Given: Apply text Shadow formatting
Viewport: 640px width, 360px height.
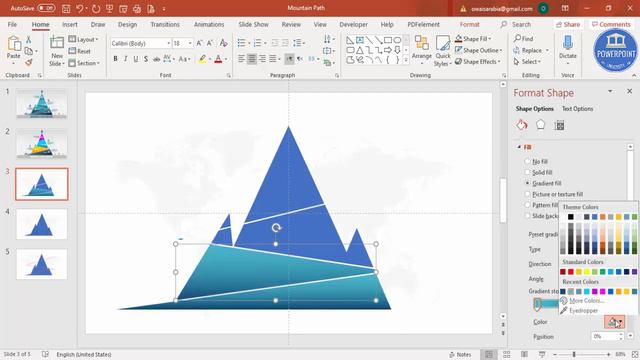Looking at the screenshot, I should point(146,59).
